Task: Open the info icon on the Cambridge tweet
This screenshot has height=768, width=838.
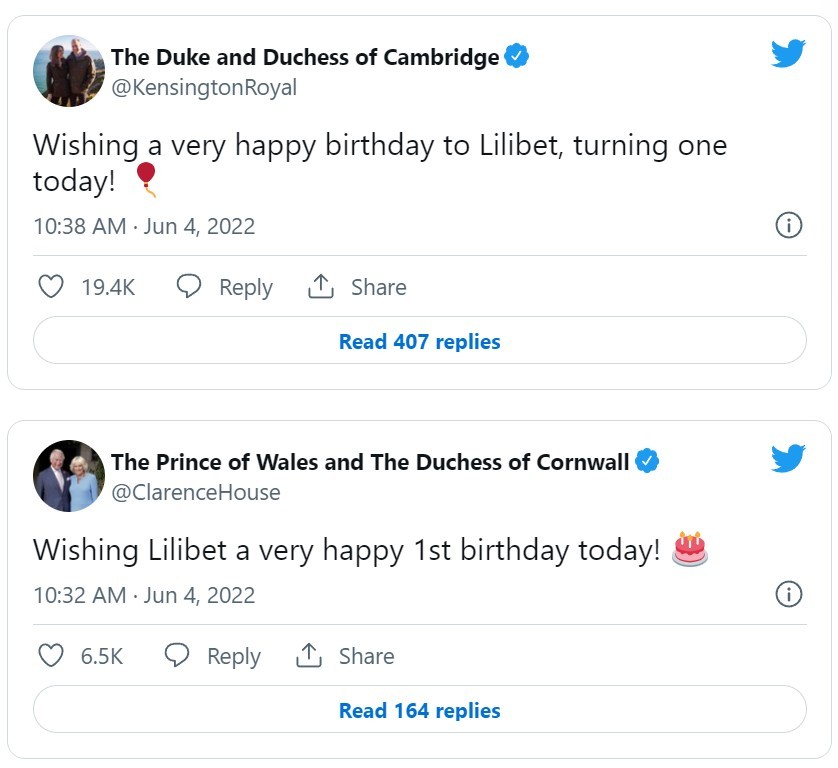Action: coord(789,225)
